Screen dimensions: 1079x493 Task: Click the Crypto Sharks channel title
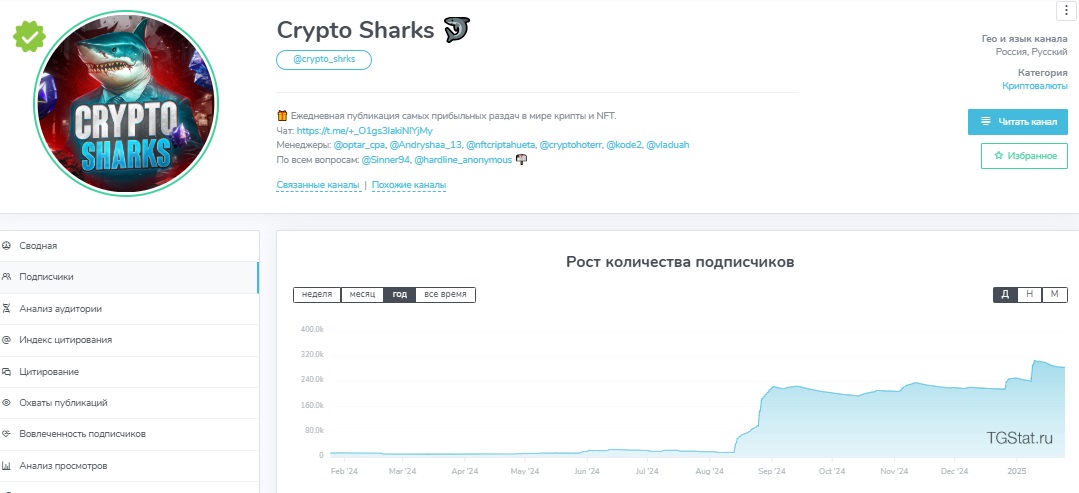356,30
